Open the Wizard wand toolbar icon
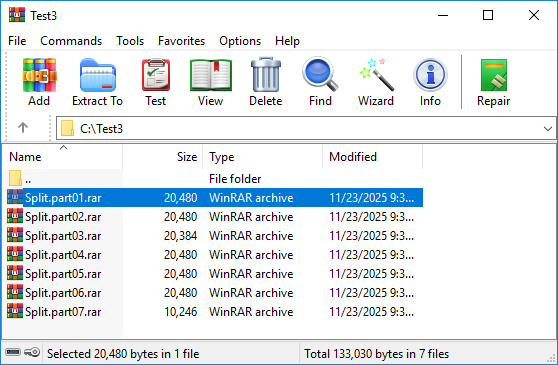Viewport: 558px width, 365px height. [376, 75]
